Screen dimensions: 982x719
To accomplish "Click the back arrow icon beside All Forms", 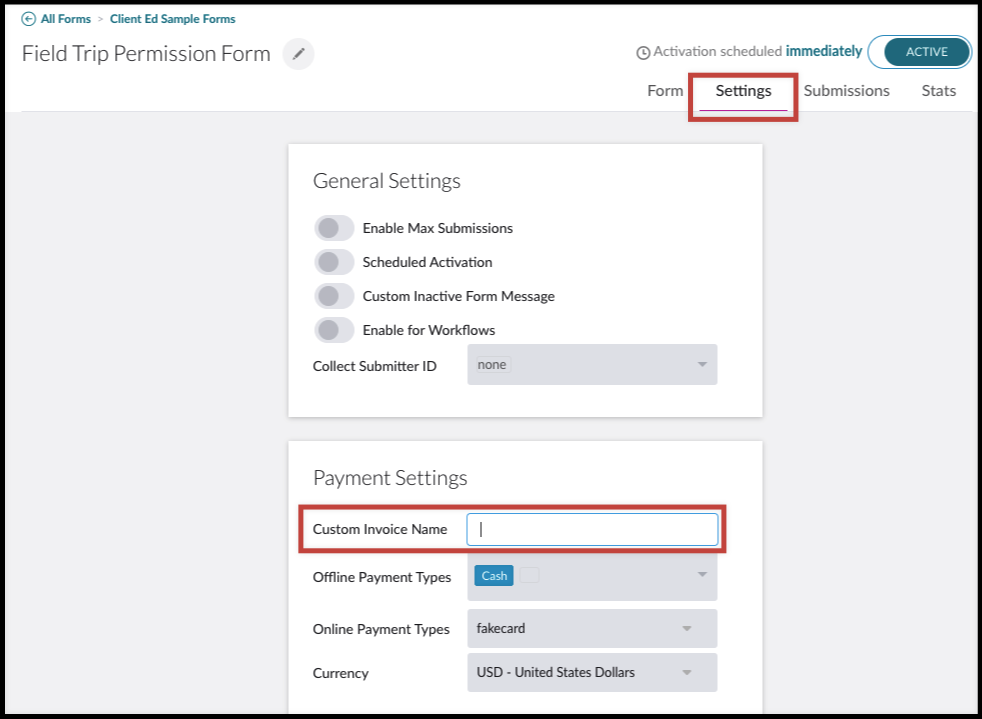I will click(x=28, y=19).
